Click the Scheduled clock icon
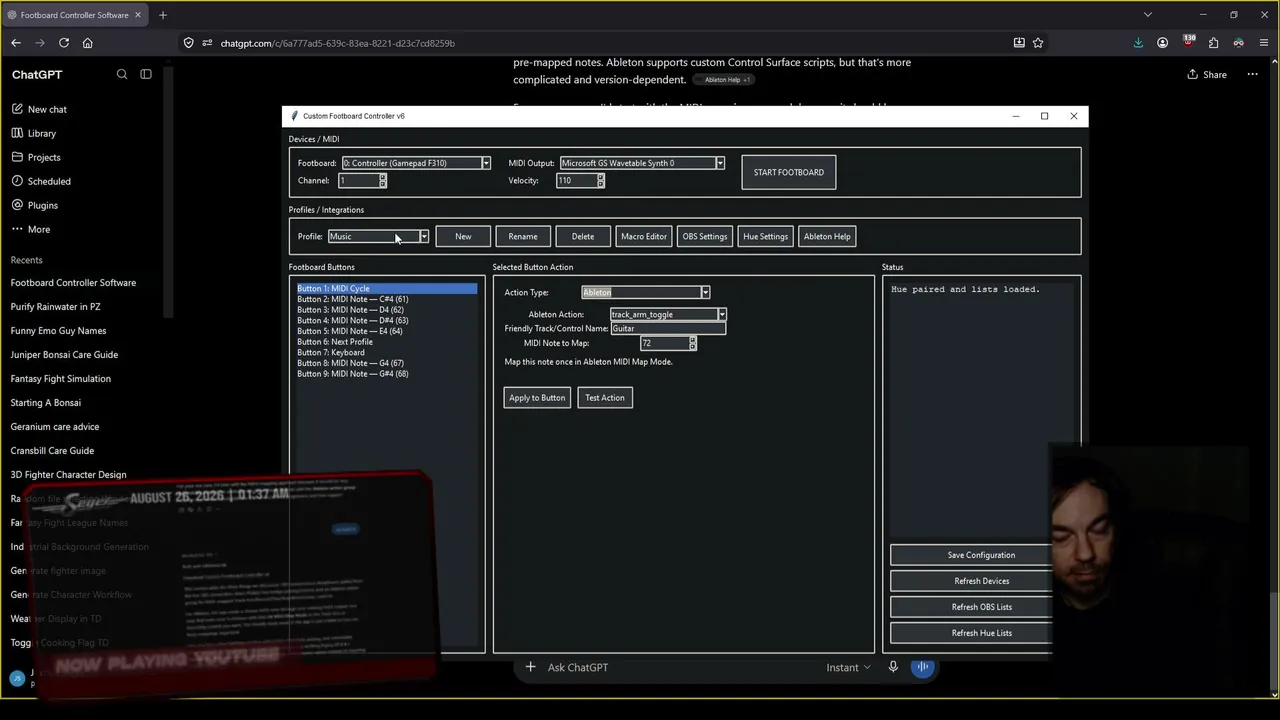This screenshot has width=1280, height=720. pos(17,181)
